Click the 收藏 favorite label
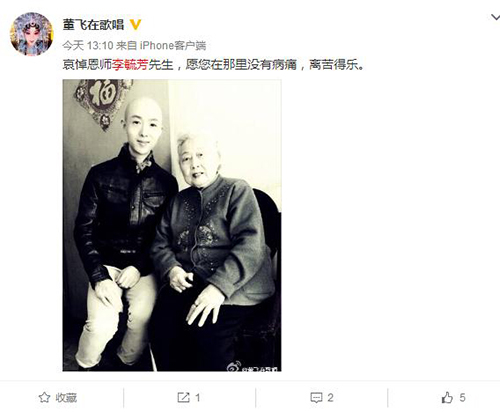 click(x=66, y=398)
